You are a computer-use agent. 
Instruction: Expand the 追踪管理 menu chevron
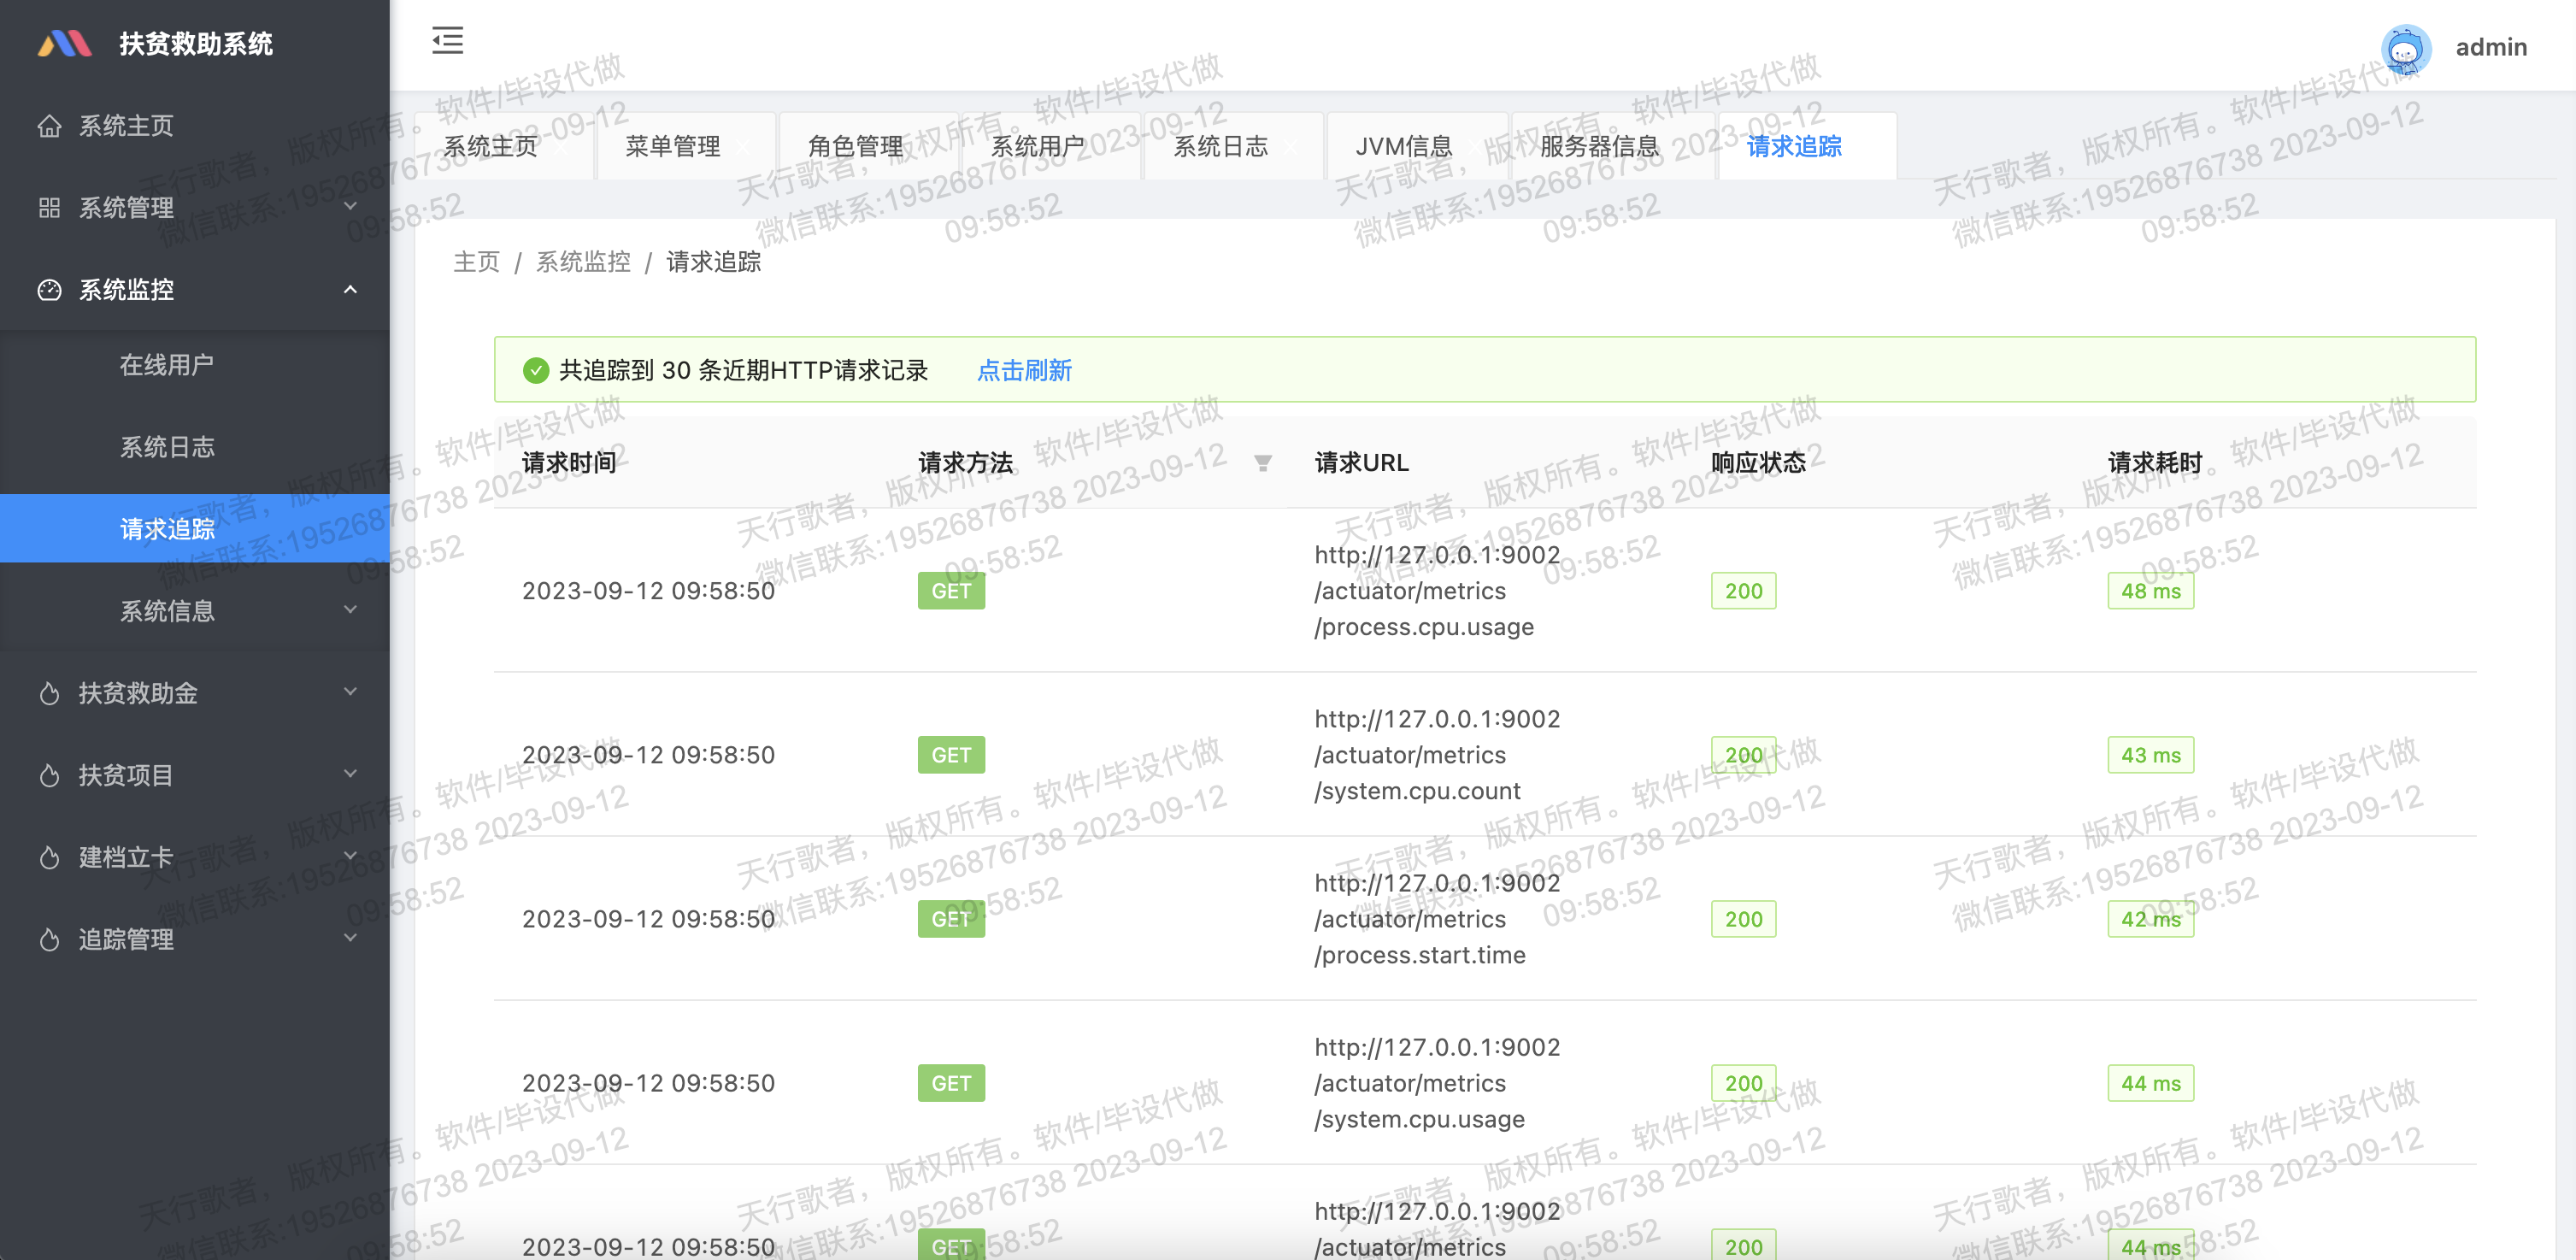click(x=350, y=938)
